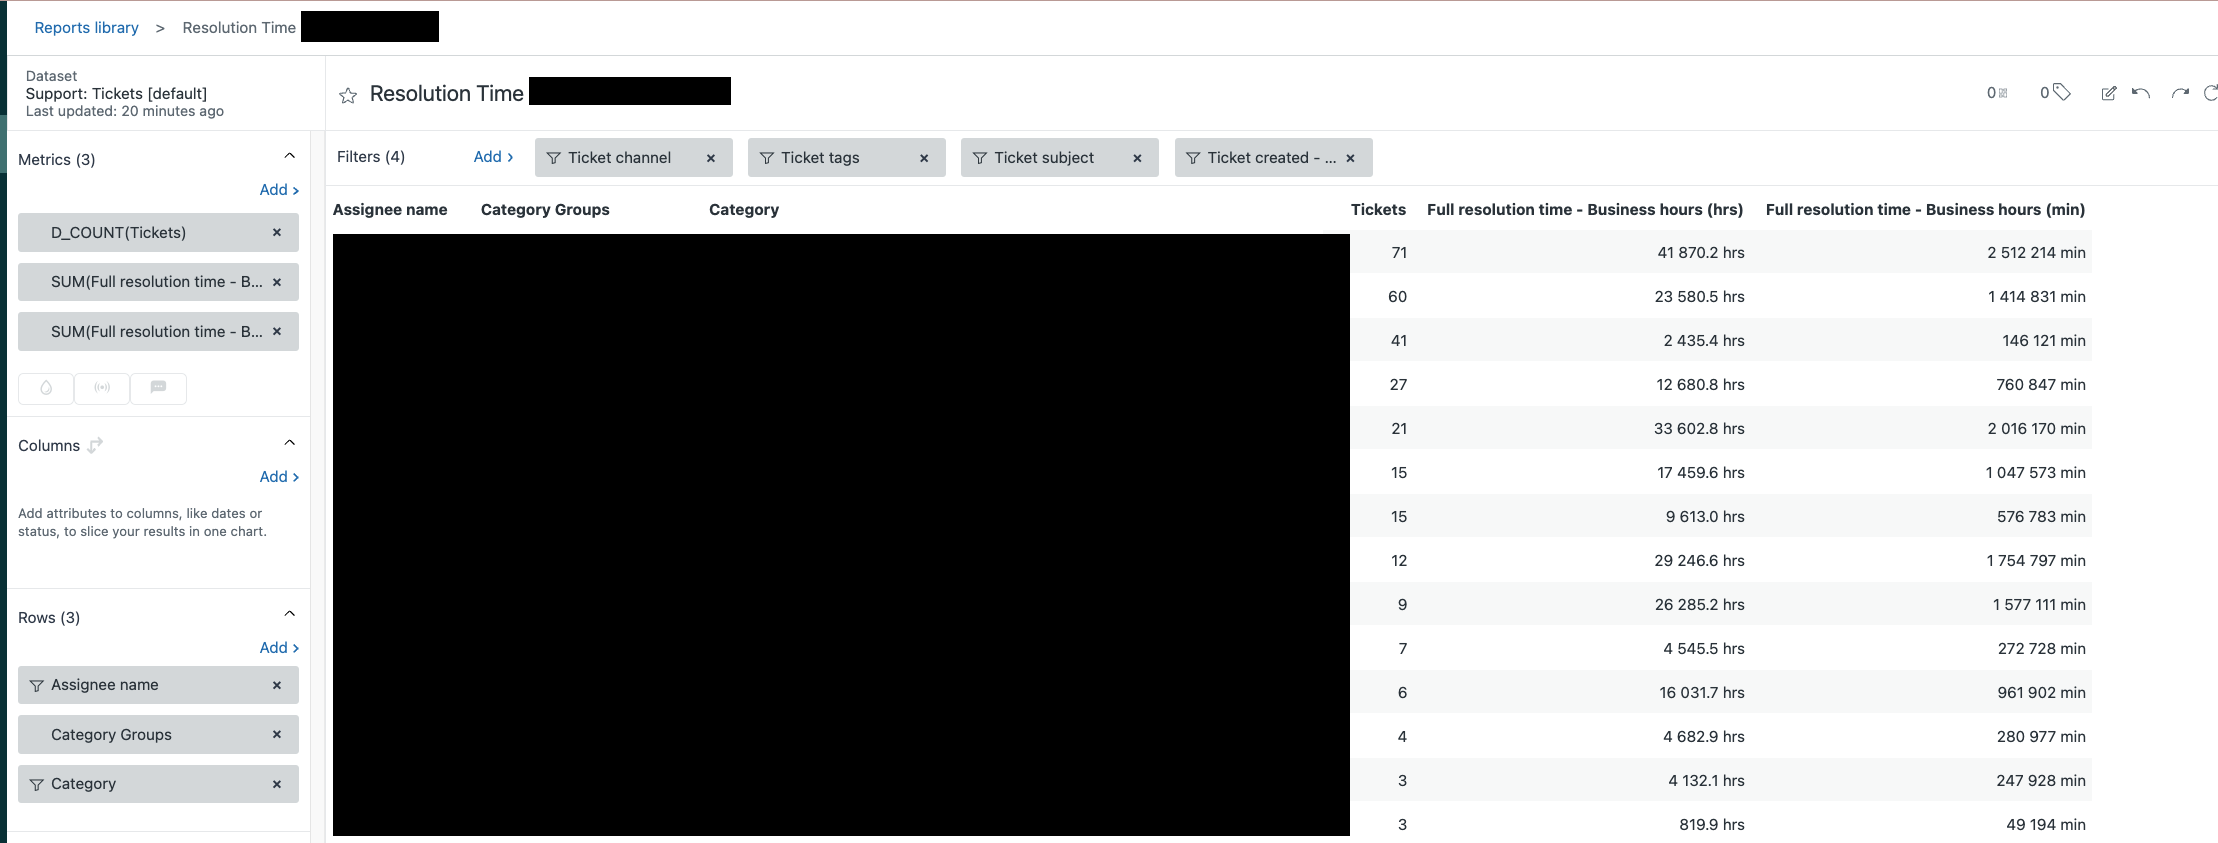Remove the Ticket channel filter
Image resolution: width=2218 pixels, height=843 pixels.
[x=711, y=158]
